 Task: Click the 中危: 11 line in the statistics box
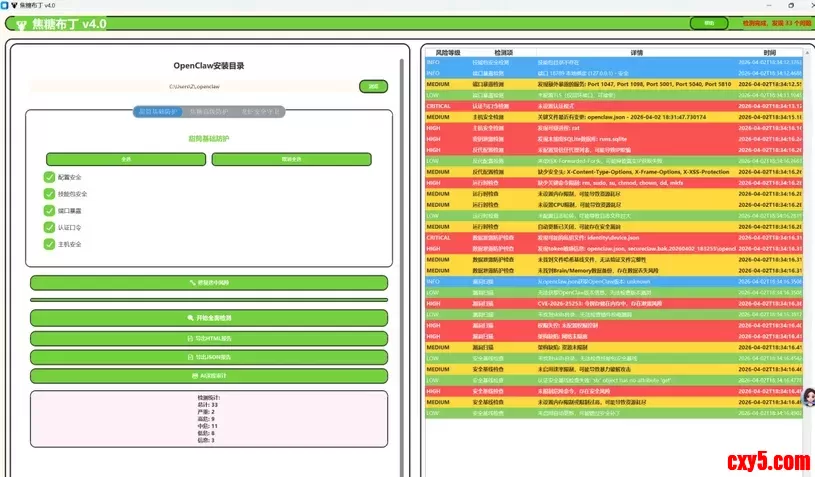click(208, 426)
